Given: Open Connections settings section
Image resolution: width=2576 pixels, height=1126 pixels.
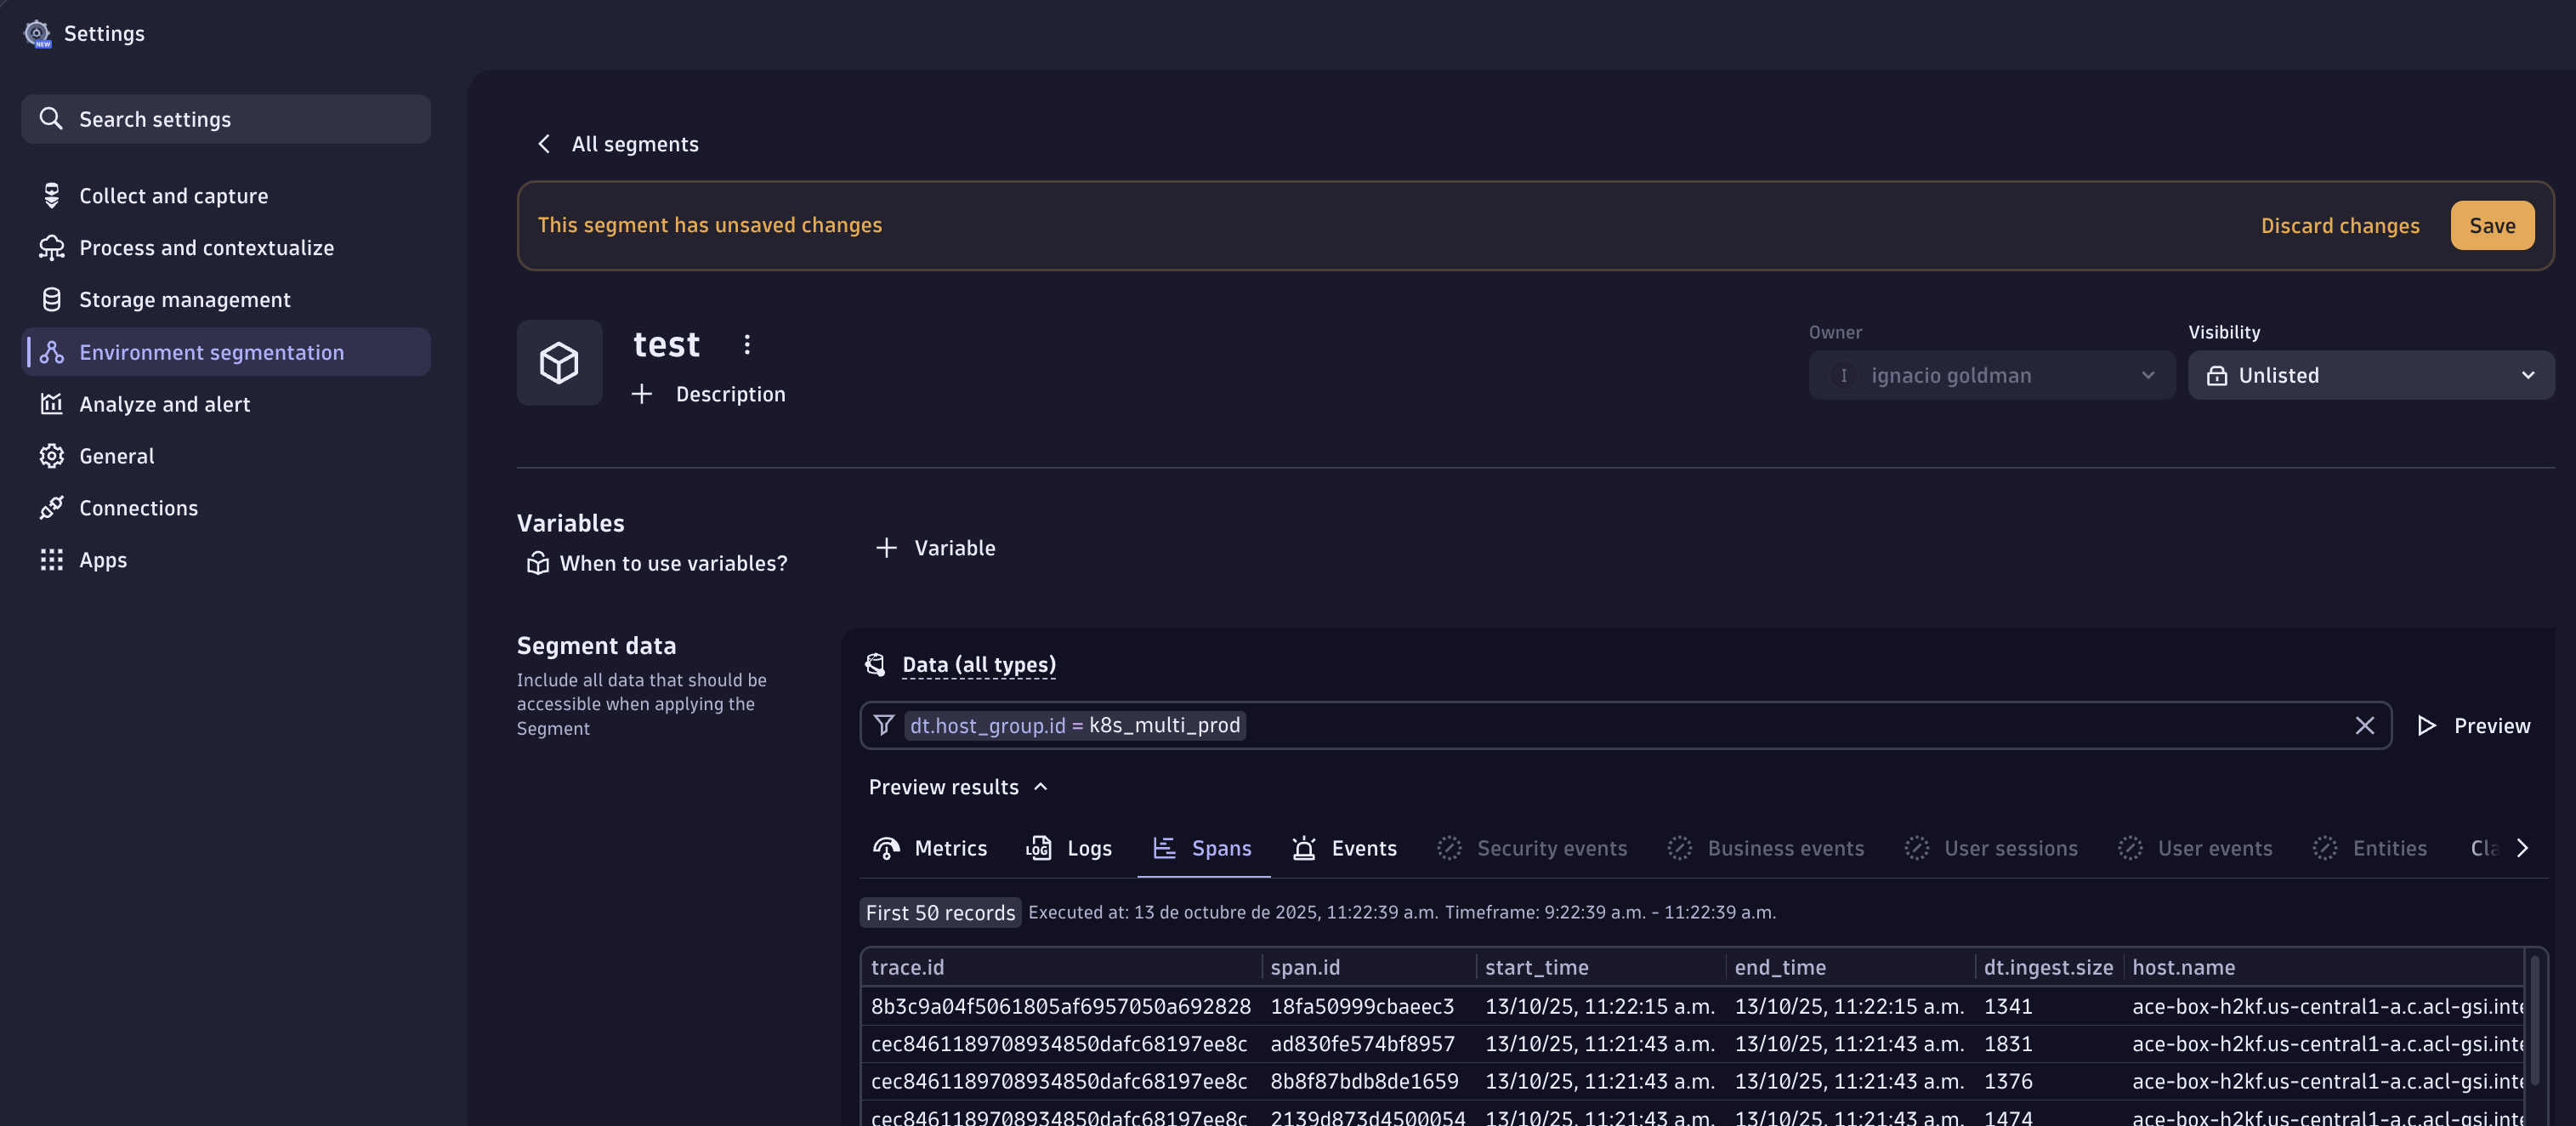Looking at the screenshot, I should click(138, 508).
